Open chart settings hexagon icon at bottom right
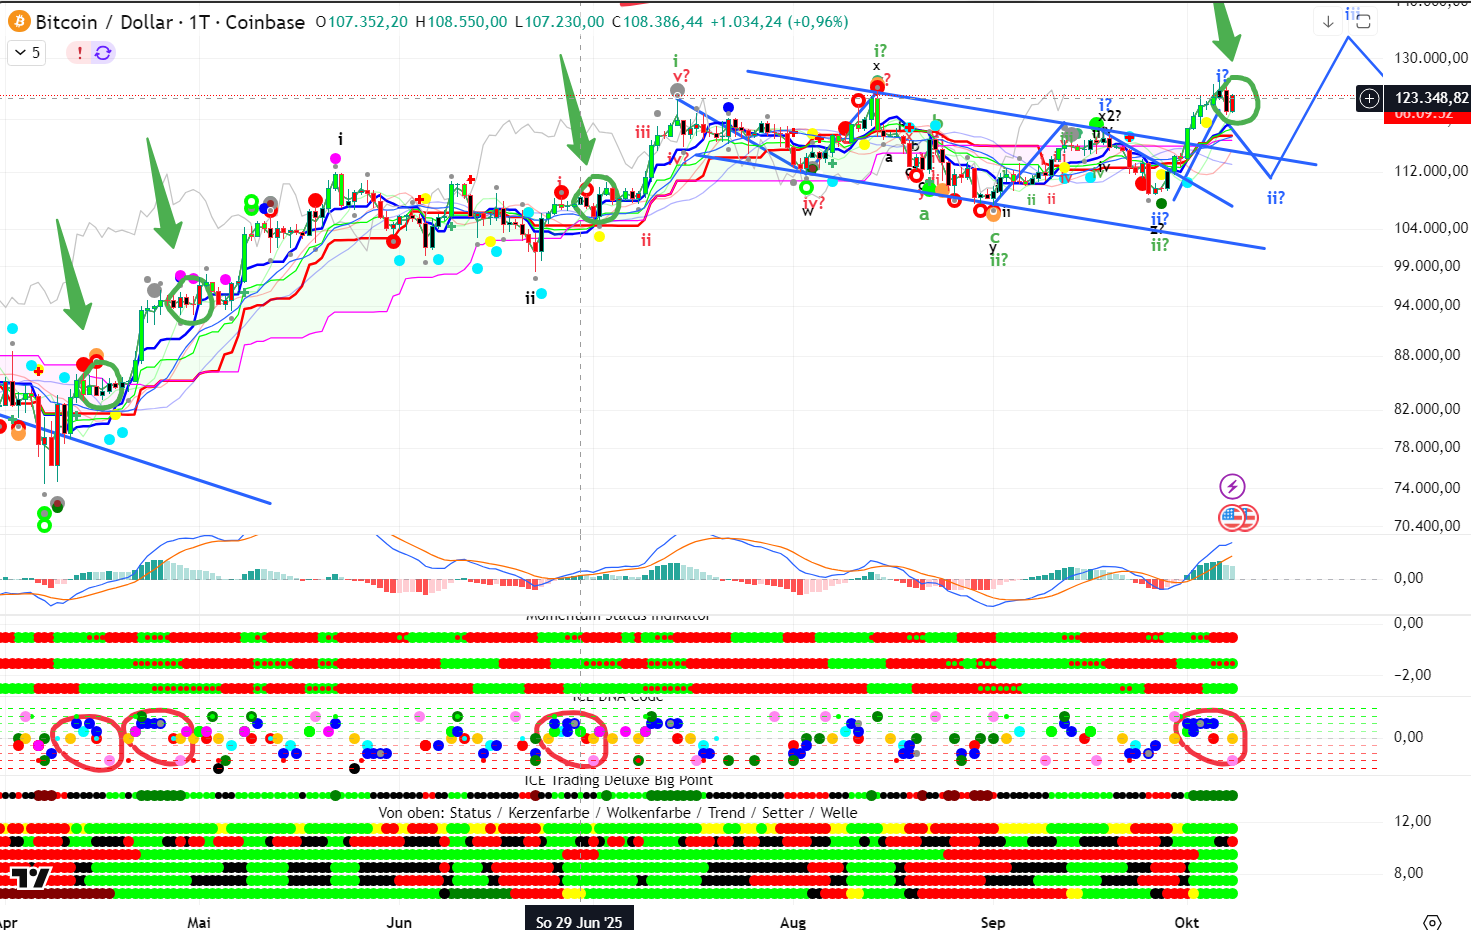The height and width of the screenshot is (930, 1471). [x=1432, y=921]
